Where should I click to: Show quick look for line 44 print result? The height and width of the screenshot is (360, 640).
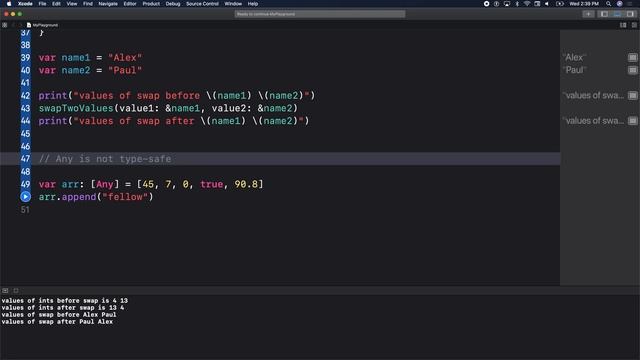(632, 121)
